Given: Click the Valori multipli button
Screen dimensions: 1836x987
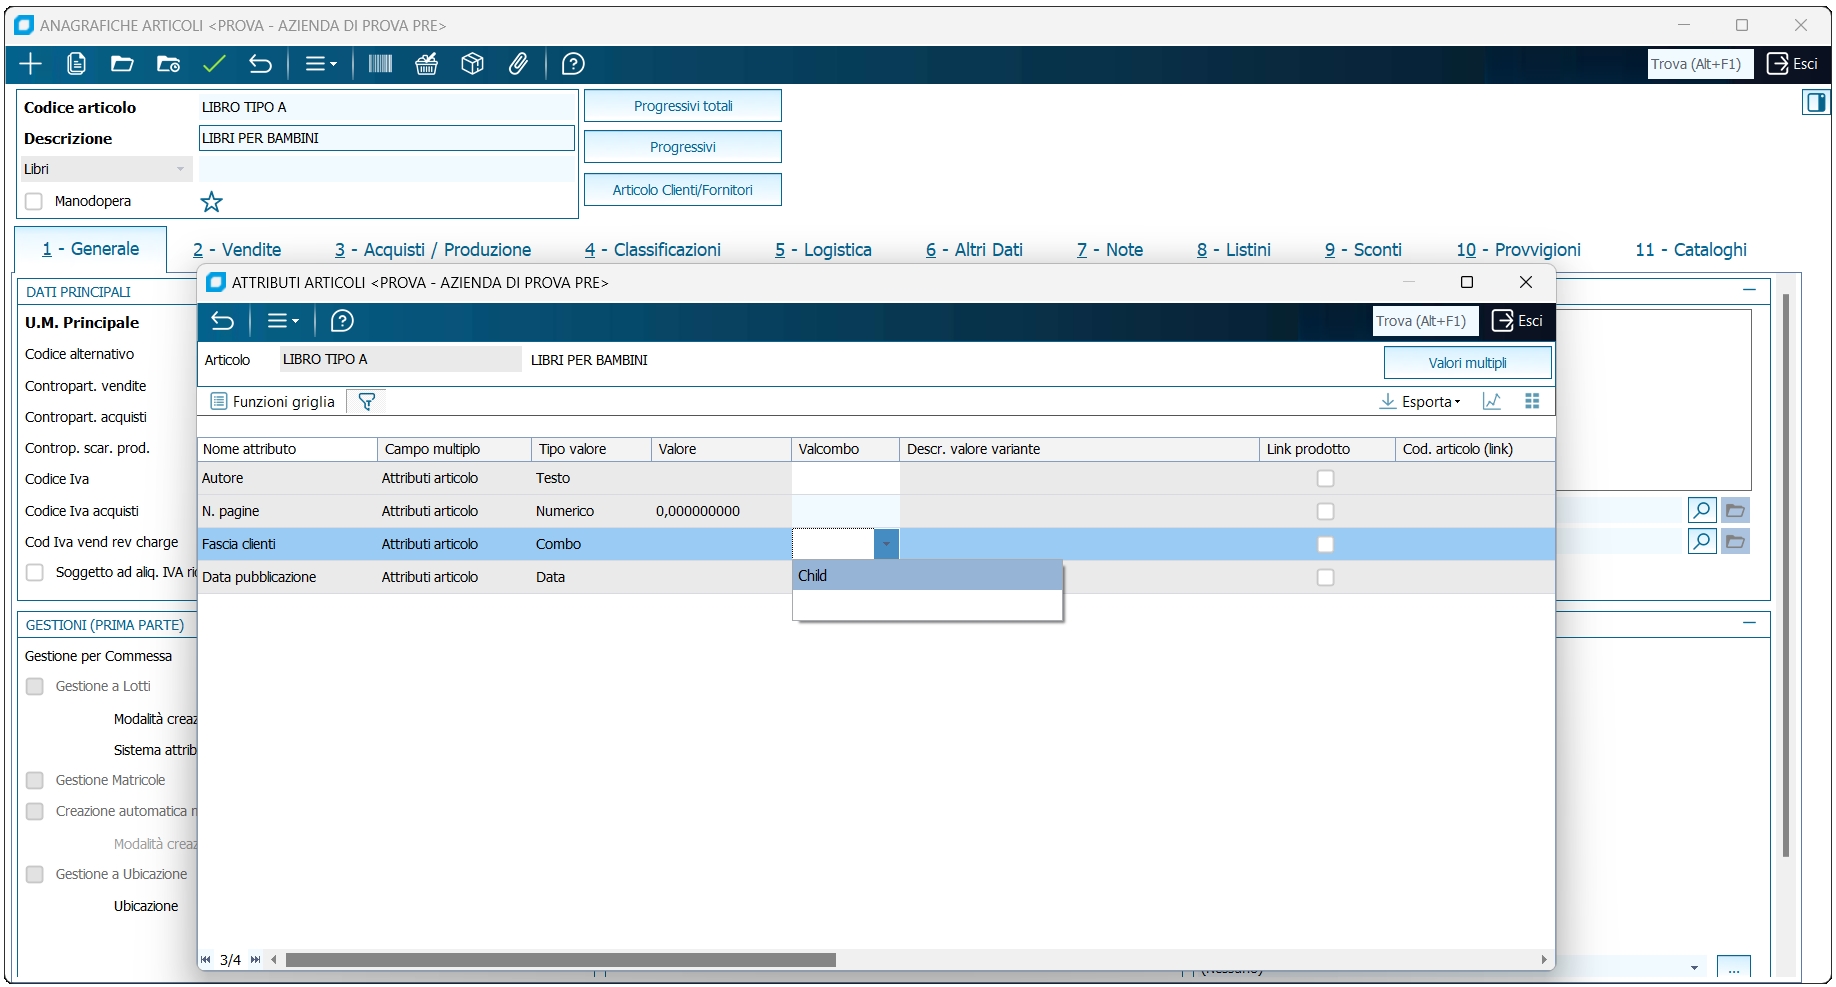Looking at the screenshot, I should 1468,363.
